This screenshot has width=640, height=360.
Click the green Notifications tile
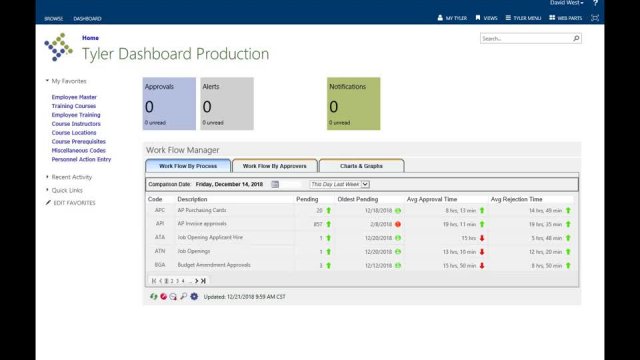pyautogui.click(x=353, y=104)
